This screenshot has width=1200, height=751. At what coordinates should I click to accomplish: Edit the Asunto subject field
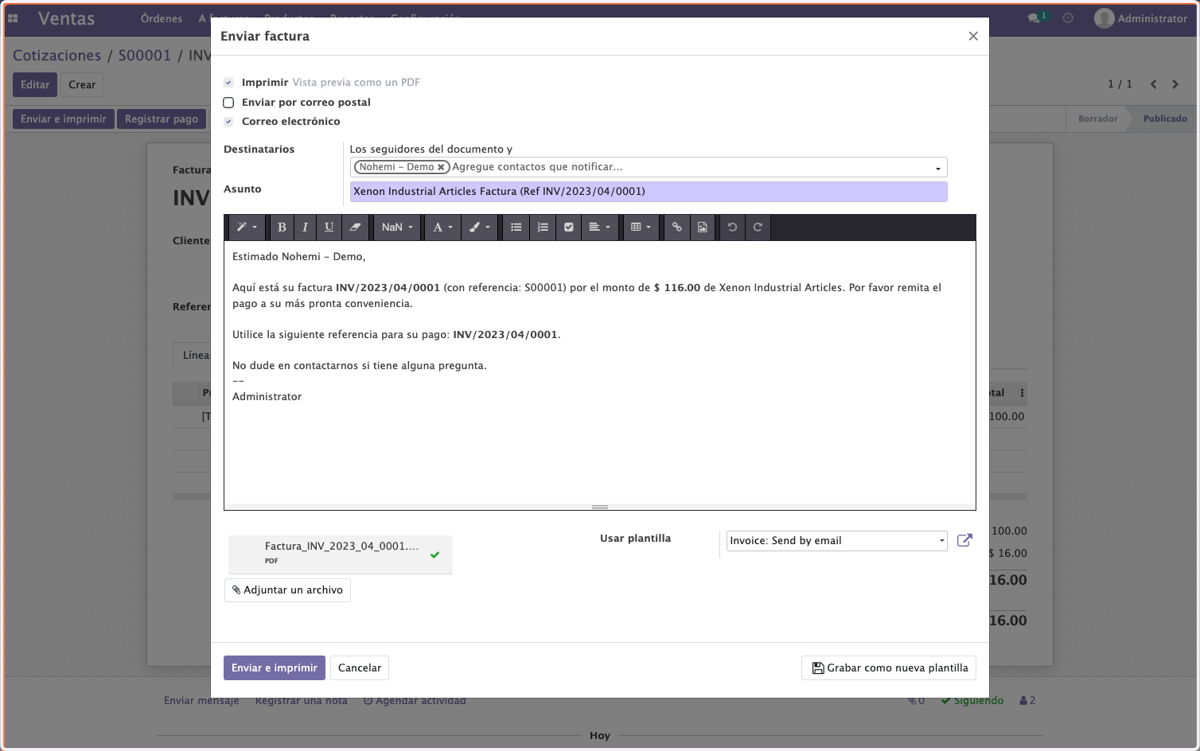point(648,191)
